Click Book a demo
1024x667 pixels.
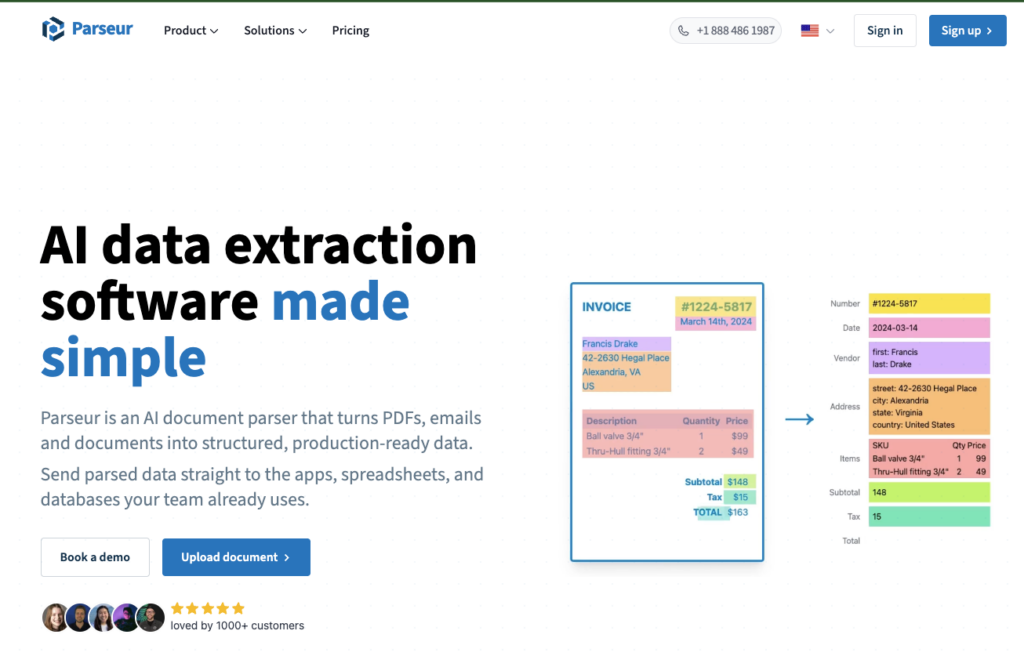point(95,557)
